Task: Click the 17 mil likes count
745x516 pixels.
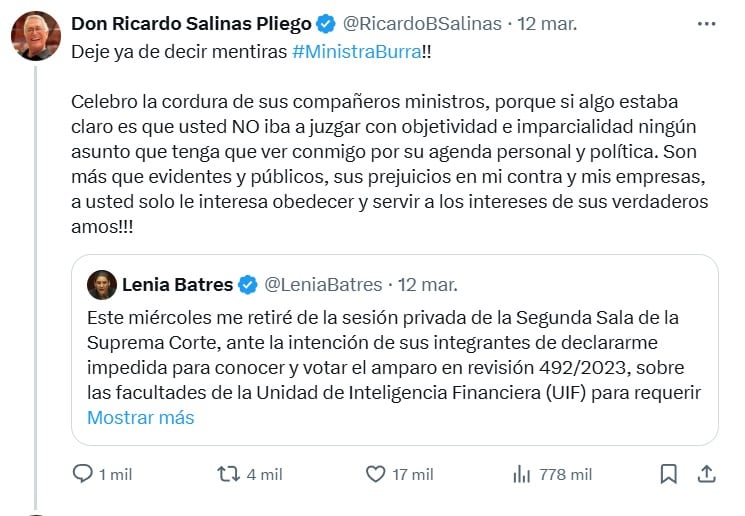Action: coord(412,474)
